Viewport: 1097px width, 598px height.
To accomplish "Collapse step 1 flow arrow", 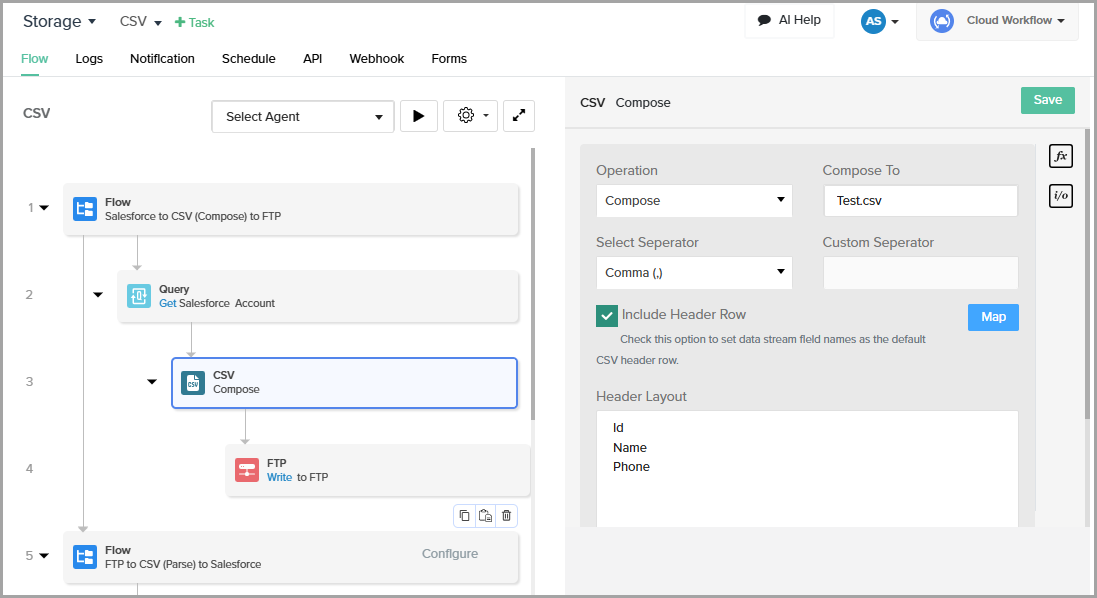I will [44, 208].
